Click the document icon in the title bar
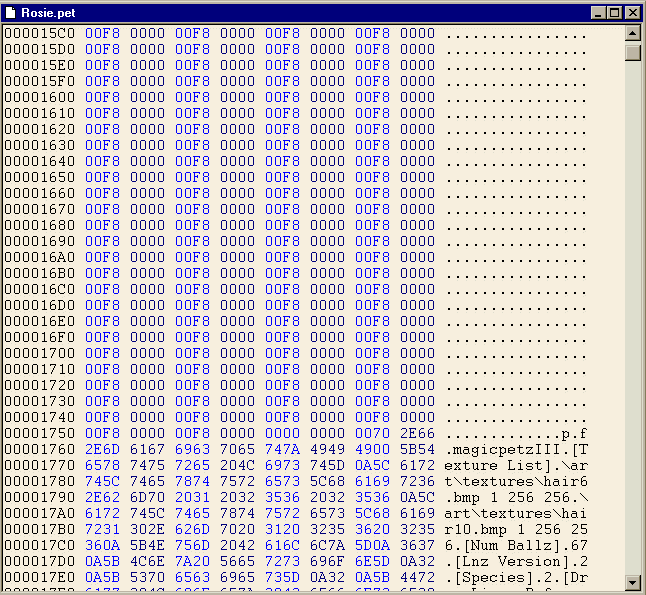Screen dimensions: 646x595 pyautogui.click(x=12, y=12)
